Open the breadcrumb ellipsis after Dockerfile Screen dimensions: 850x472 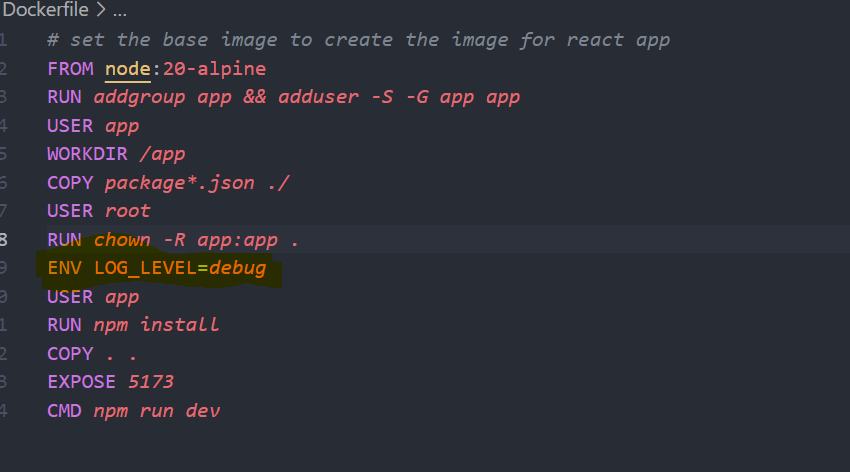pos(119,10)
